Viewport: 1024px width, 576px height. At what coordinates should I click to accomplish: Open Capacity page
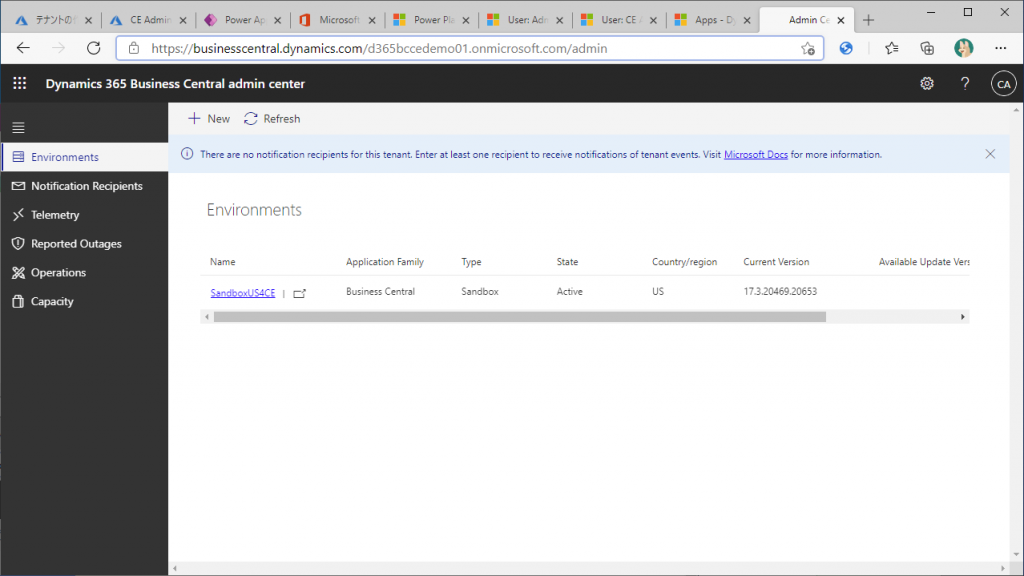pos(84,301)
